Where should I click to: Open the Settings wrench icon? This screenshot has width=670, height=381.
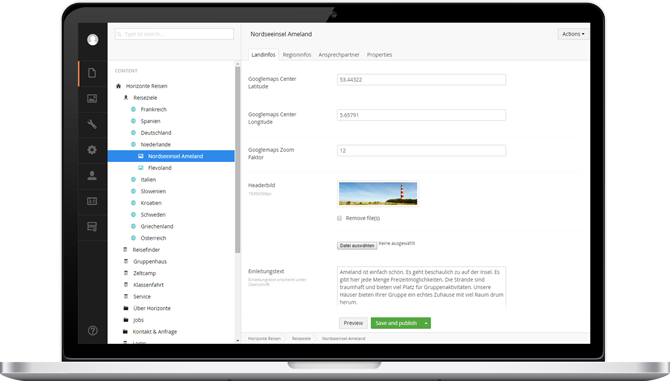(x=92, y=124)
